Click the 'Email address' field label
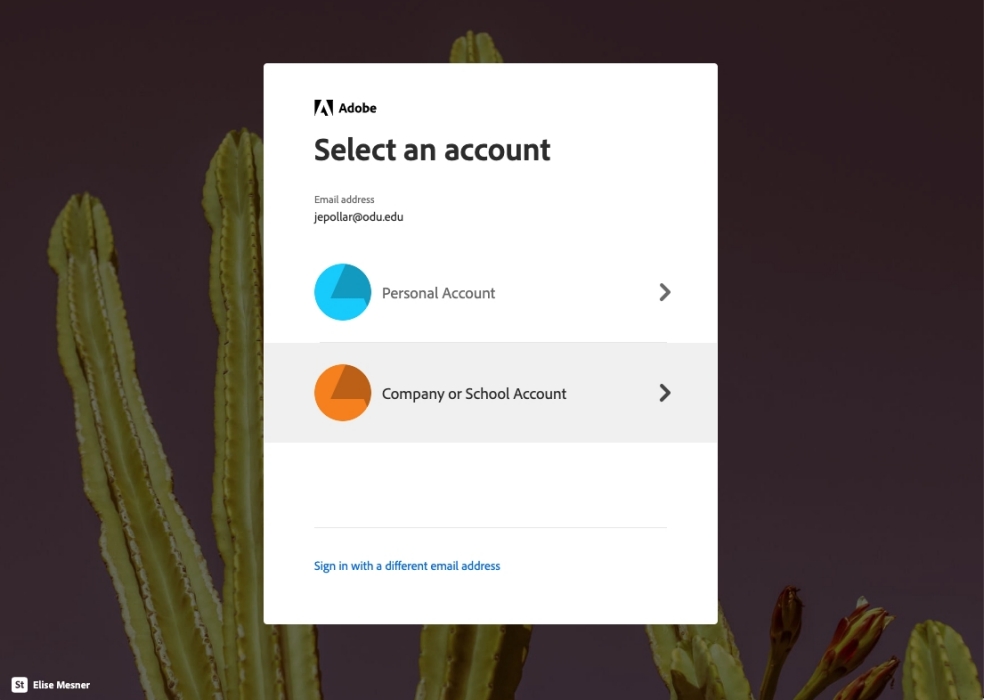 coord(344,200)
